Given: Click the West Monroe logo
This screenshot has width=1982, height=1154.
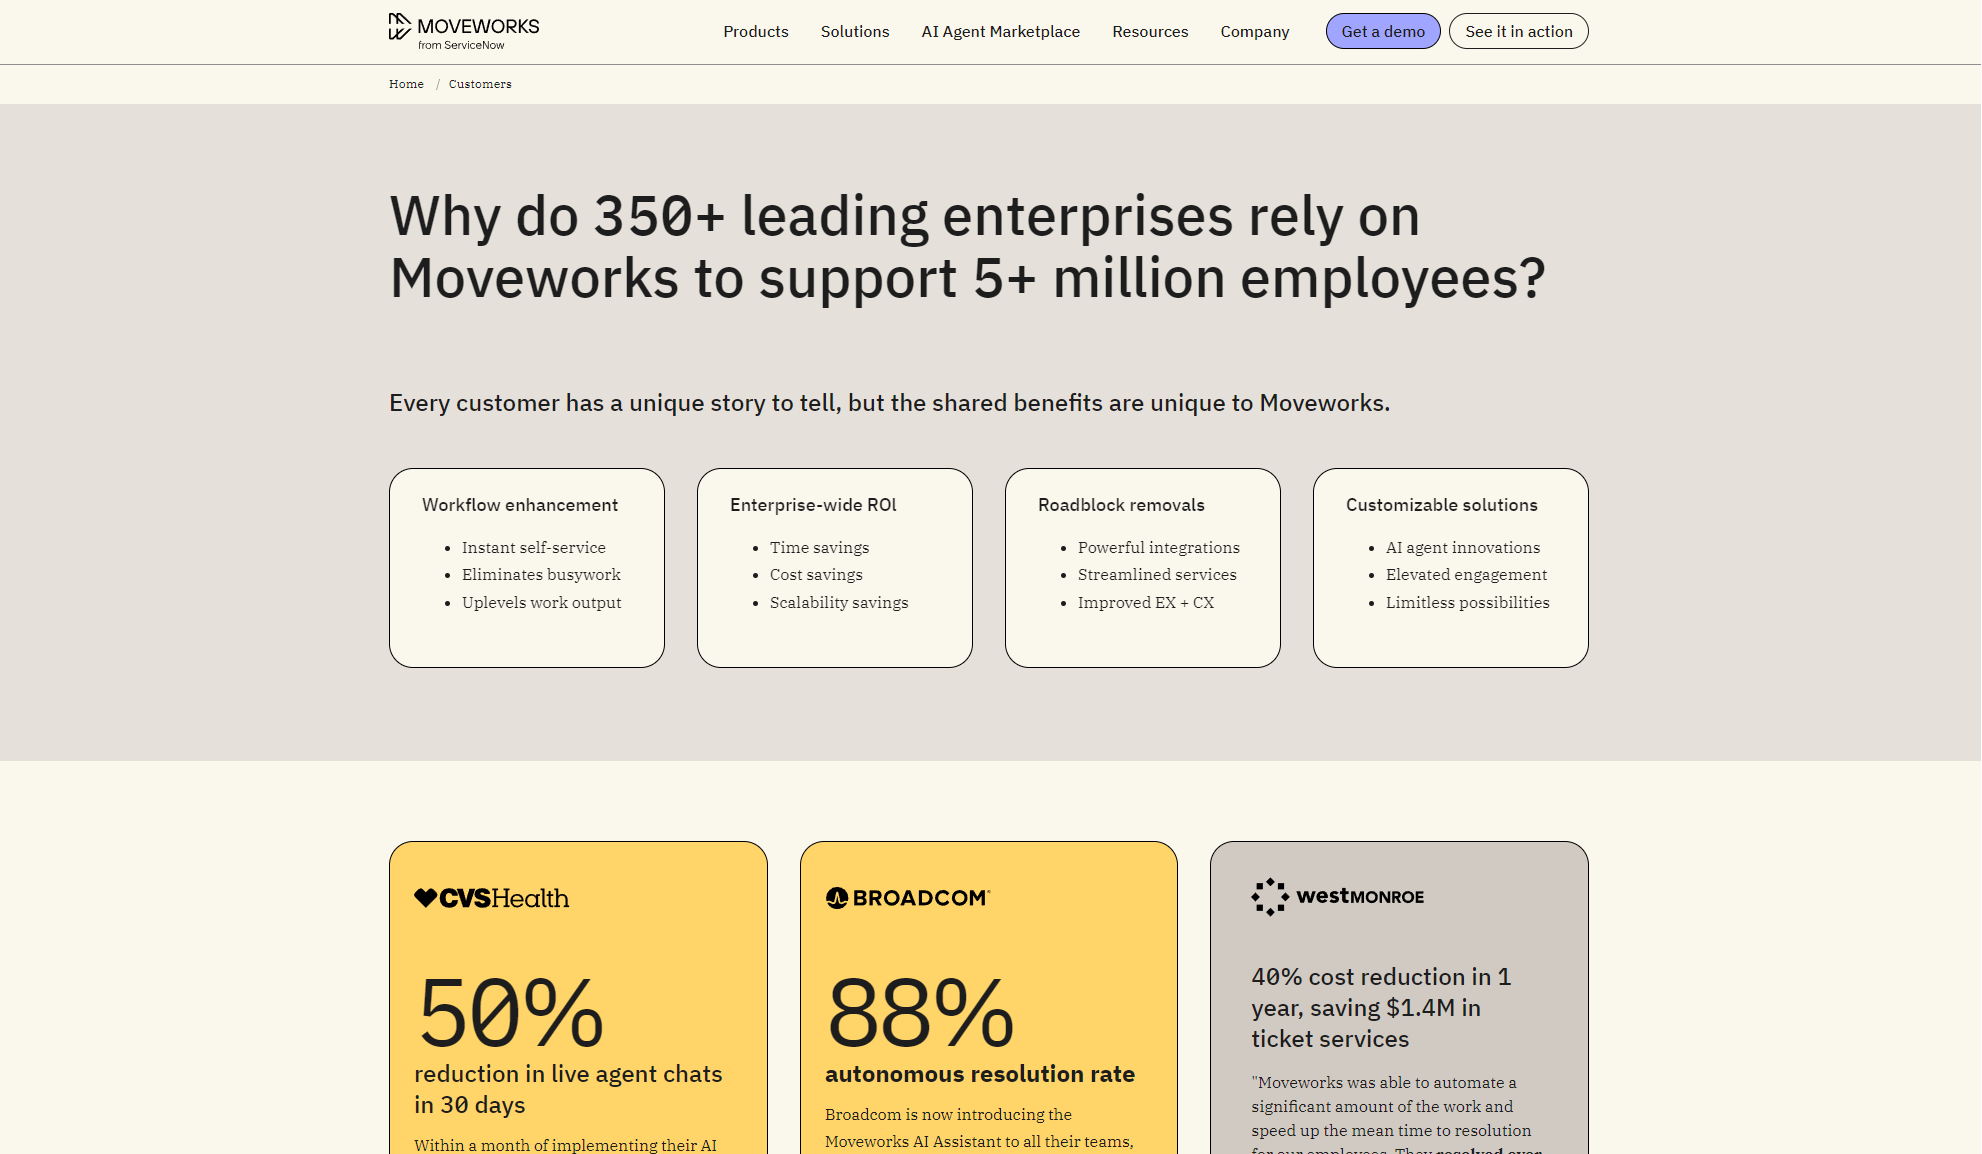Looking at the screenshot, I should (1337, 897).
